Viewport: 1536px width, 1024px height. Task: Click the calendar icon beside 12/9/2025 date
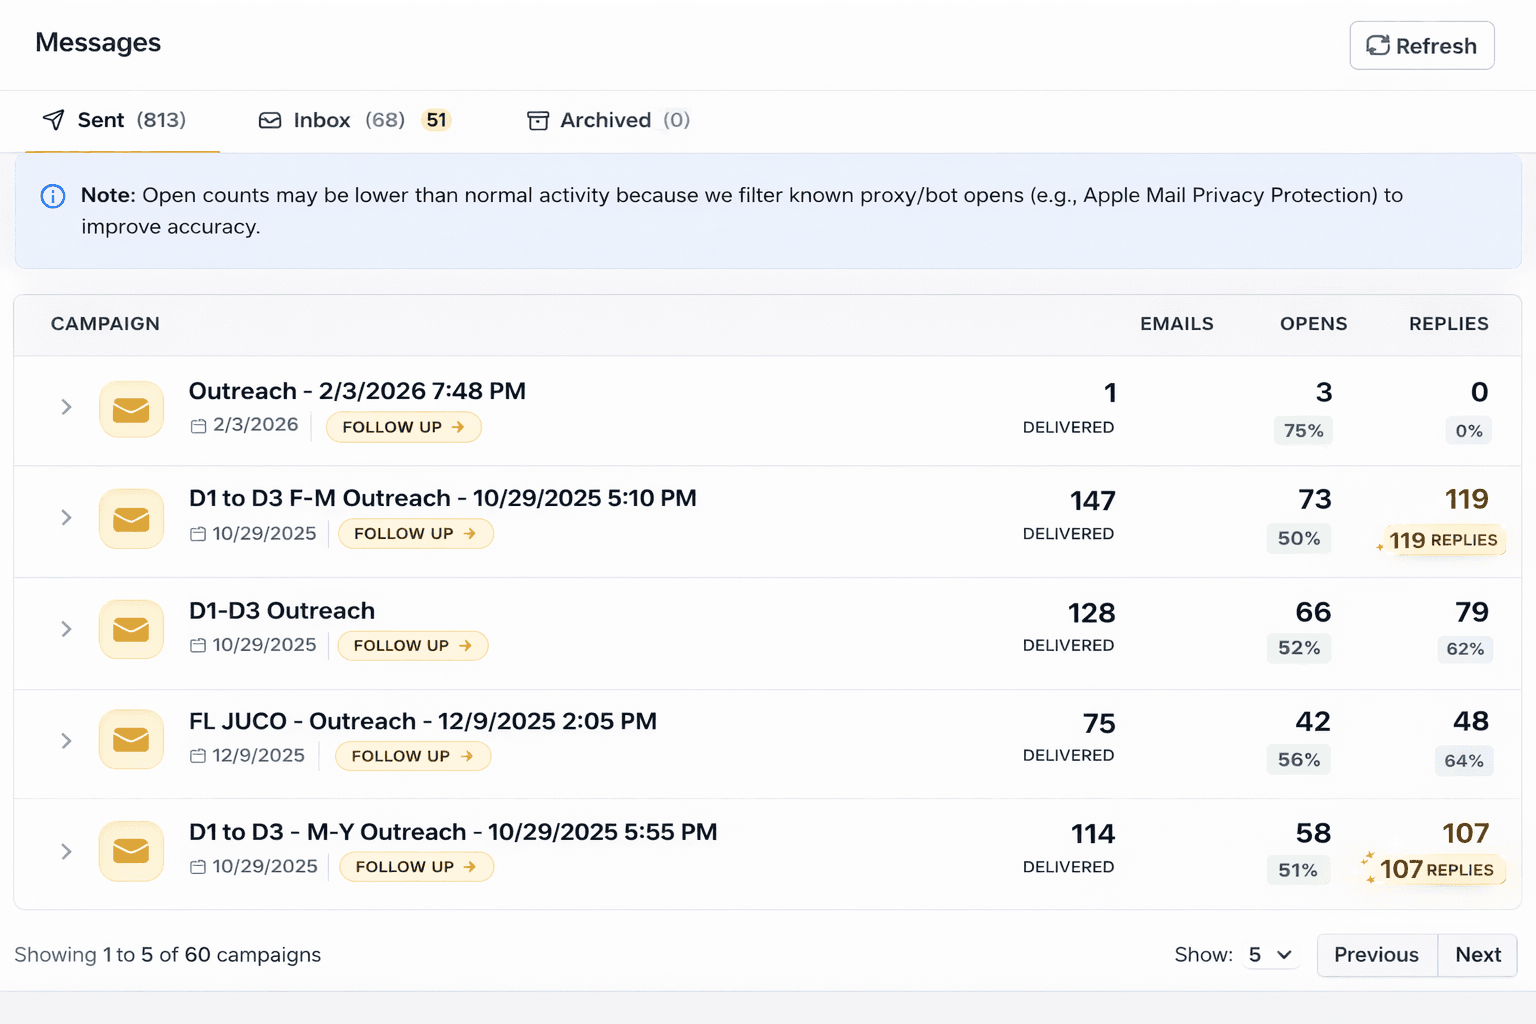(x=198, y=756)
